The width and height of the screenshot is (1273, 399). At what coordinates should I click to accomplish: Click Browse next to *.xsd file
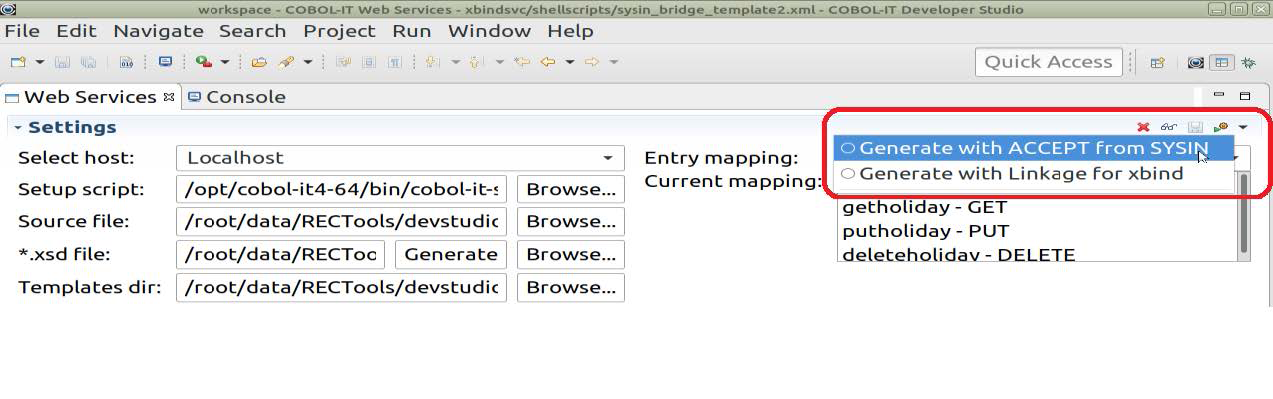pos(571,255)
